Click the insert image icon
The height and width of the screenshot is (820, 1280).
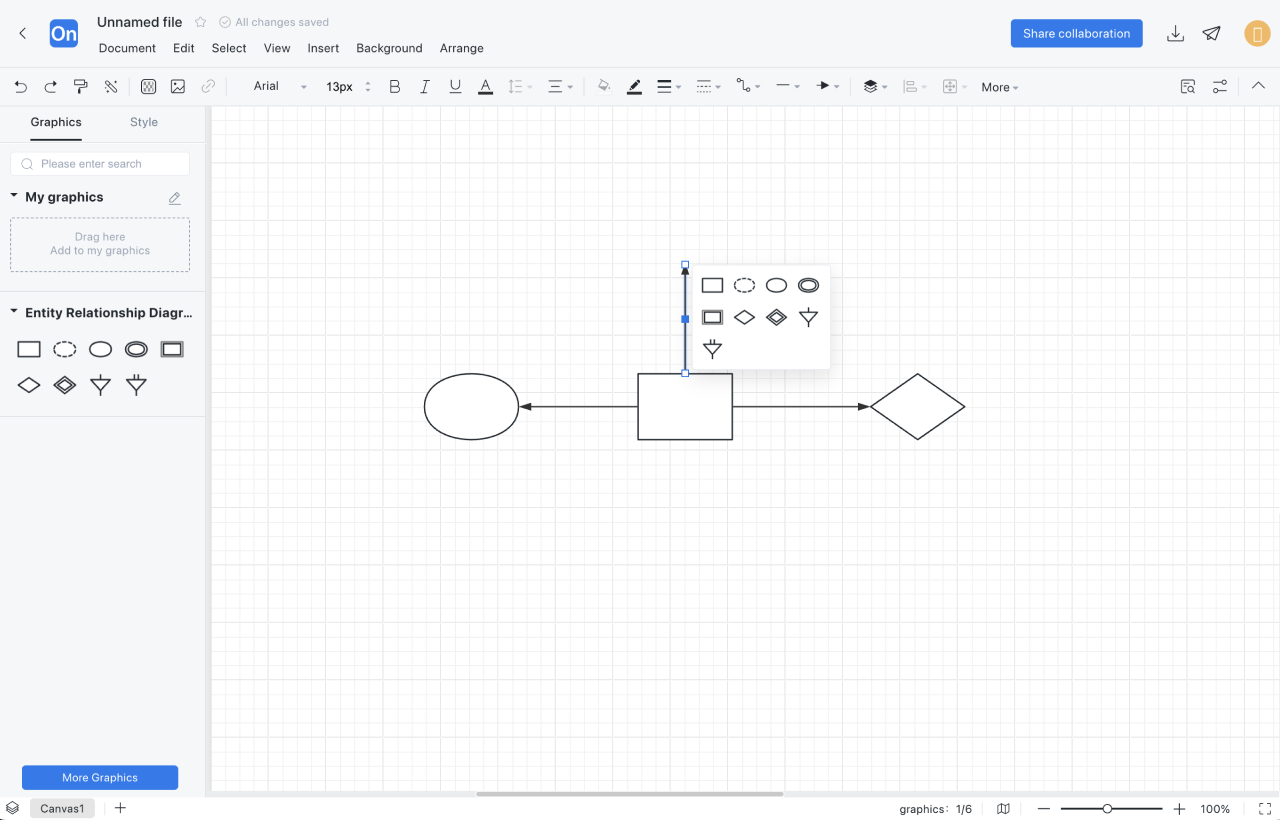click(x=178, y=87)
